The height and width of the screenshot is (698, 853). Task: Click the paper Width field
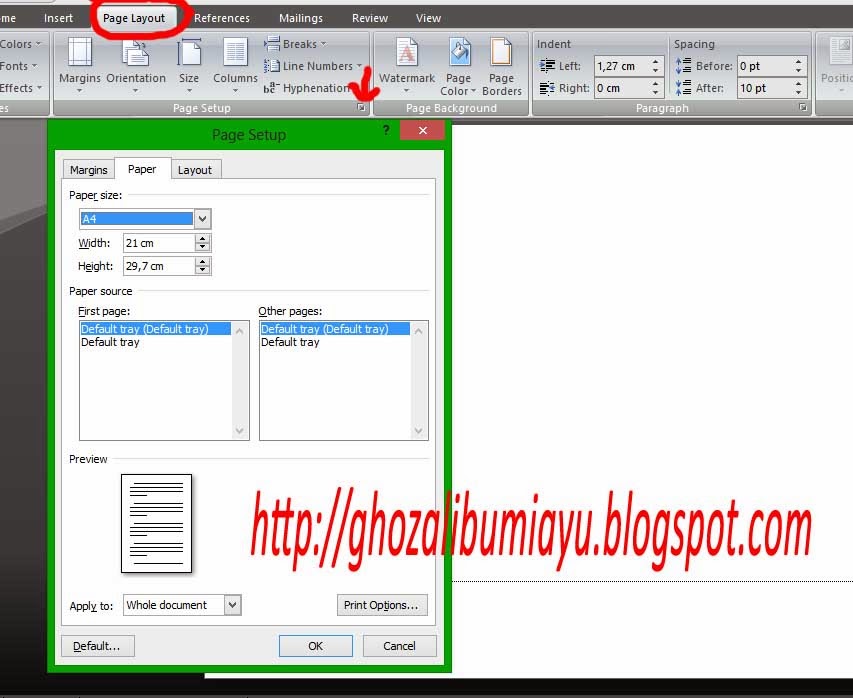[x=159, y=243]
